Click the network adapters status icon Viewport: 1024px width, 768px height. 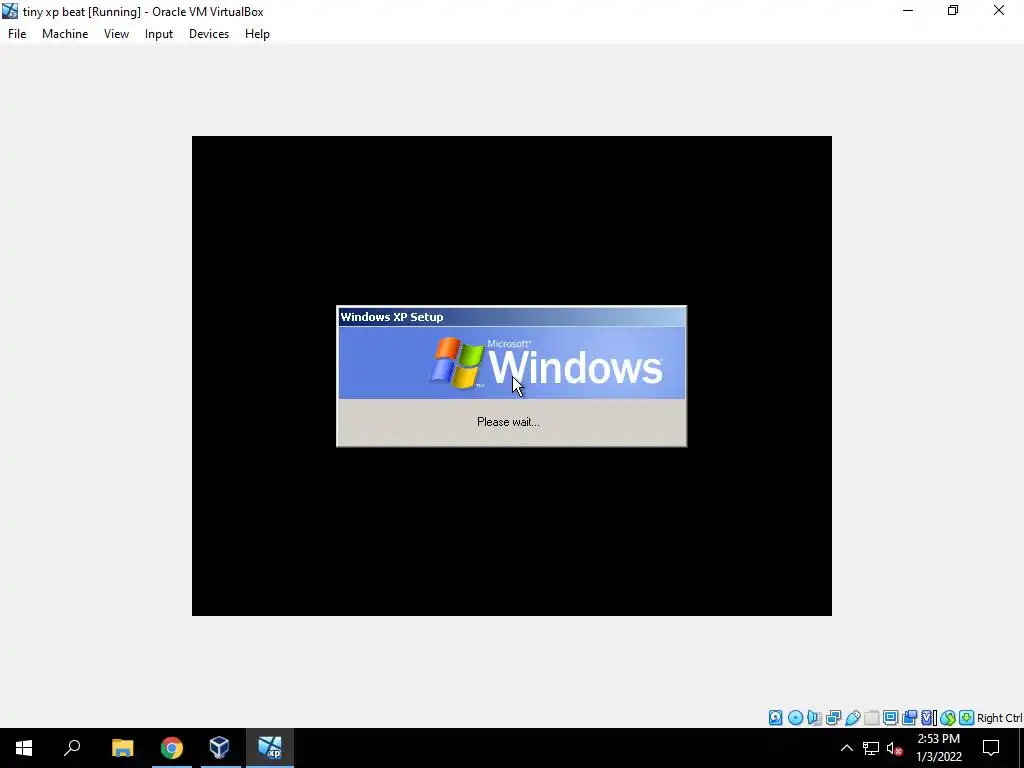(833, 718)
